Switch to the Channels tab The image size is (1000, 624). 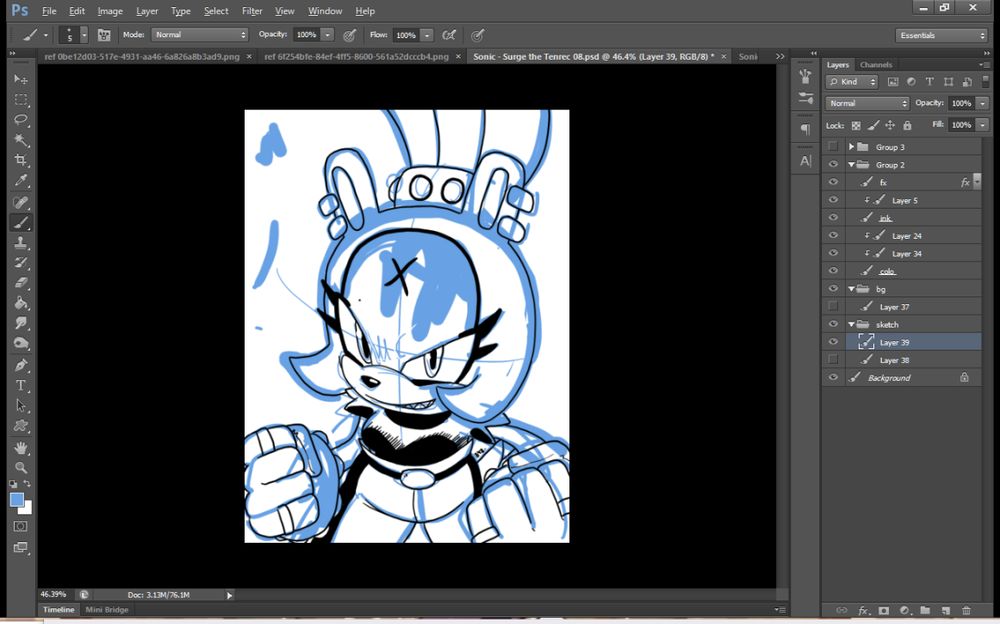point(876,64)
